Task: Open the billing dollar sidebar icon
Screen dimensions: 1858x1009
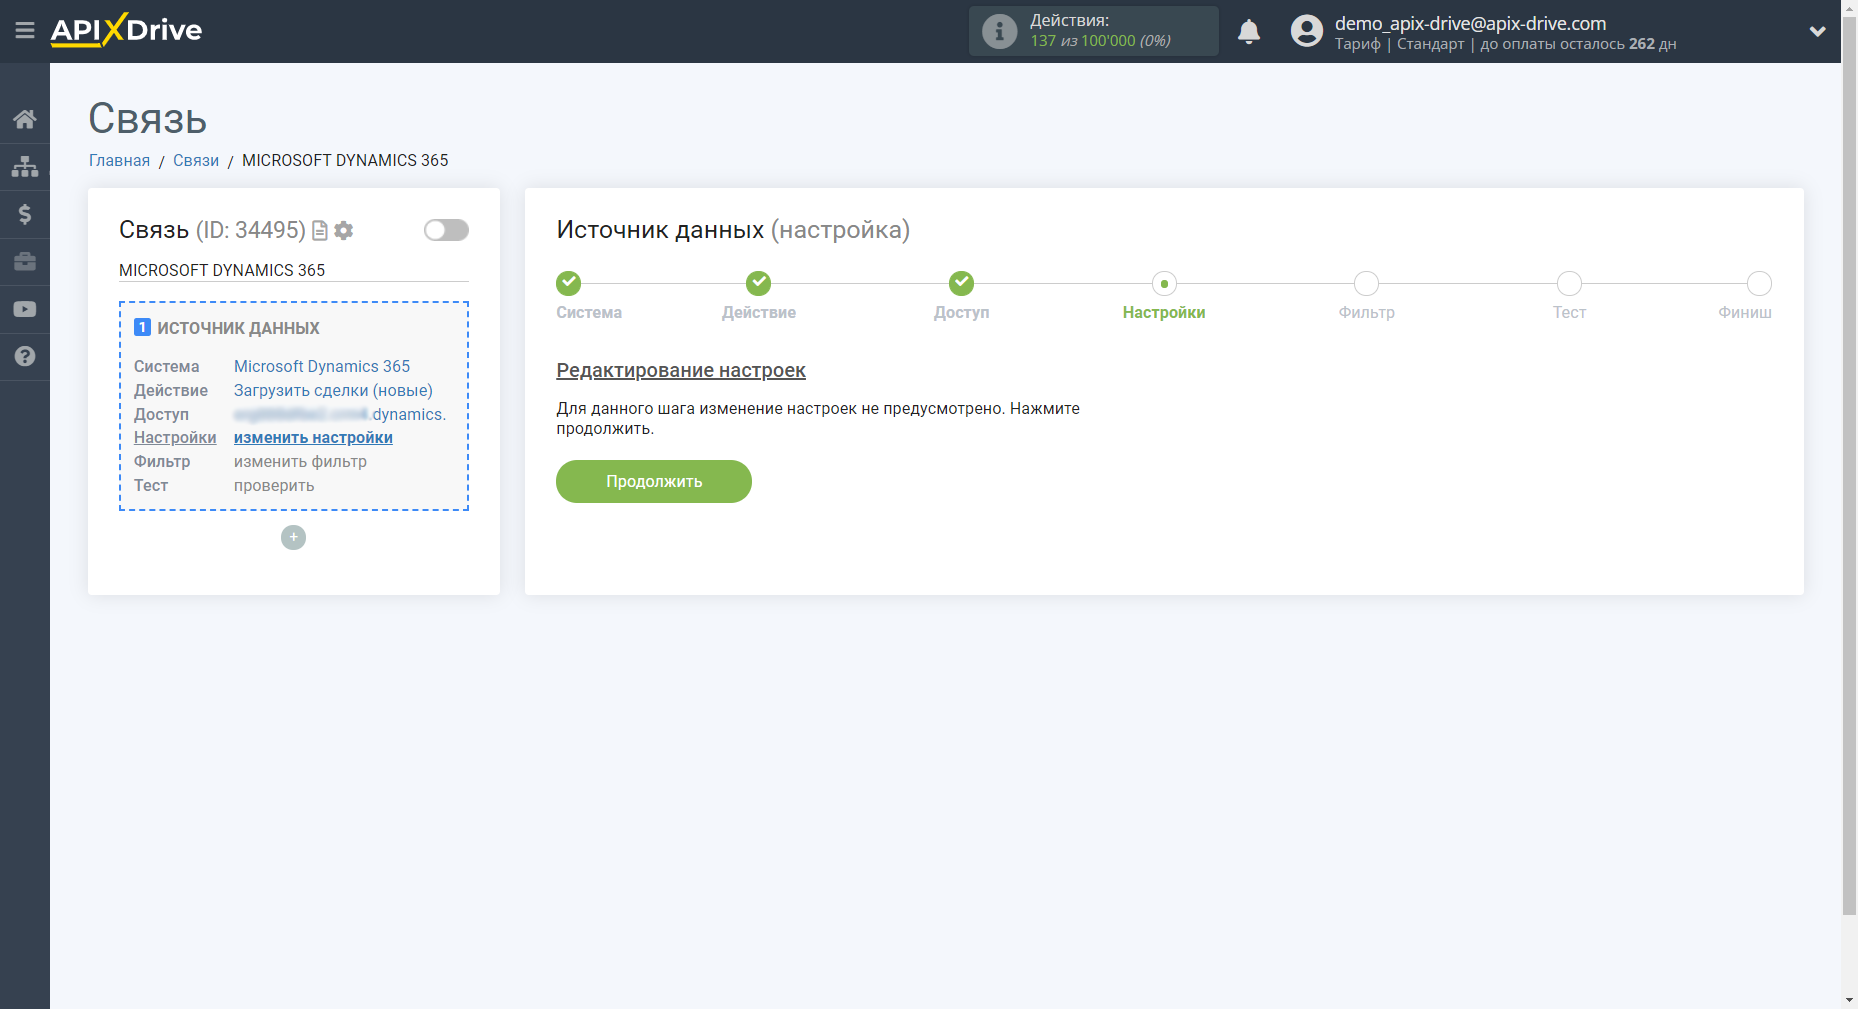Action: pos(25,214)
